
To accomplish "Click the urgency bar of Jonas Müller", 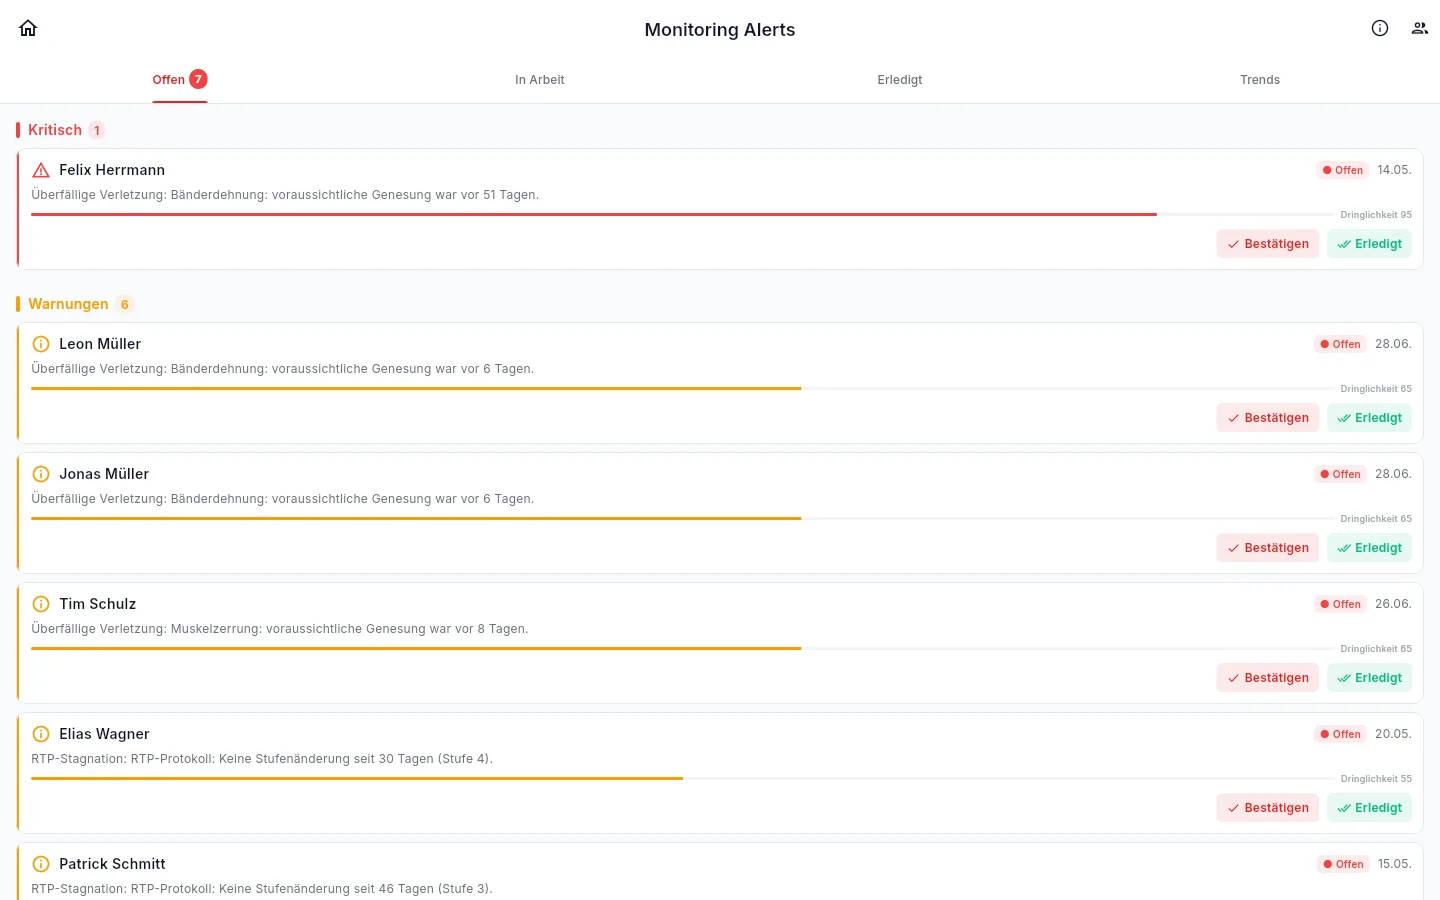I will [682, 518].
